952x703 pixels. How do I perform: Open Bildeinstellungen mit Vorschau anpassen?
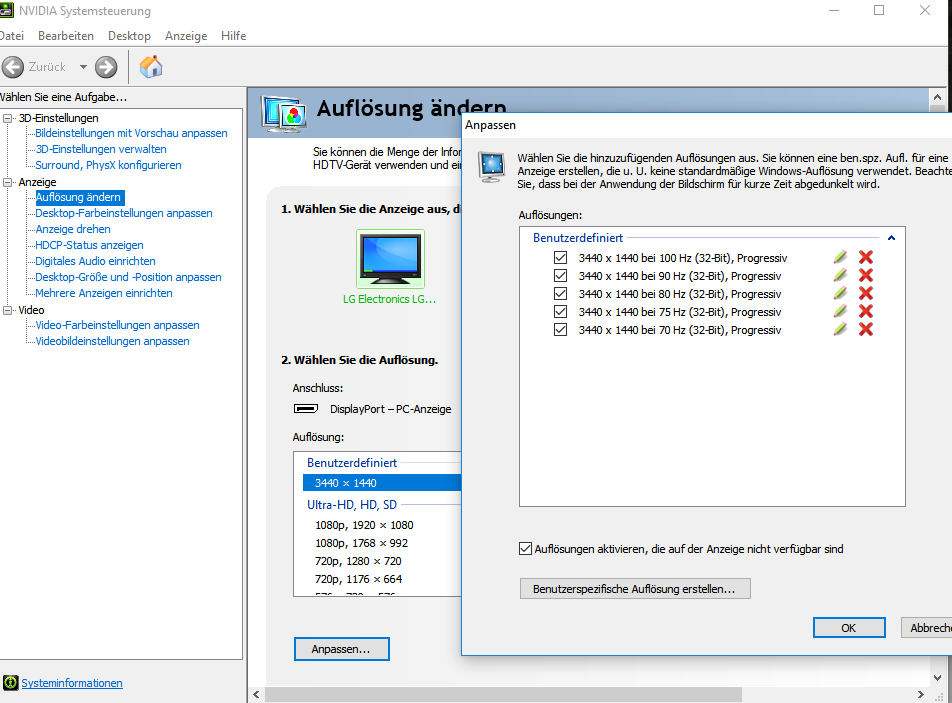pyautogui.click(x=131, y=133)
